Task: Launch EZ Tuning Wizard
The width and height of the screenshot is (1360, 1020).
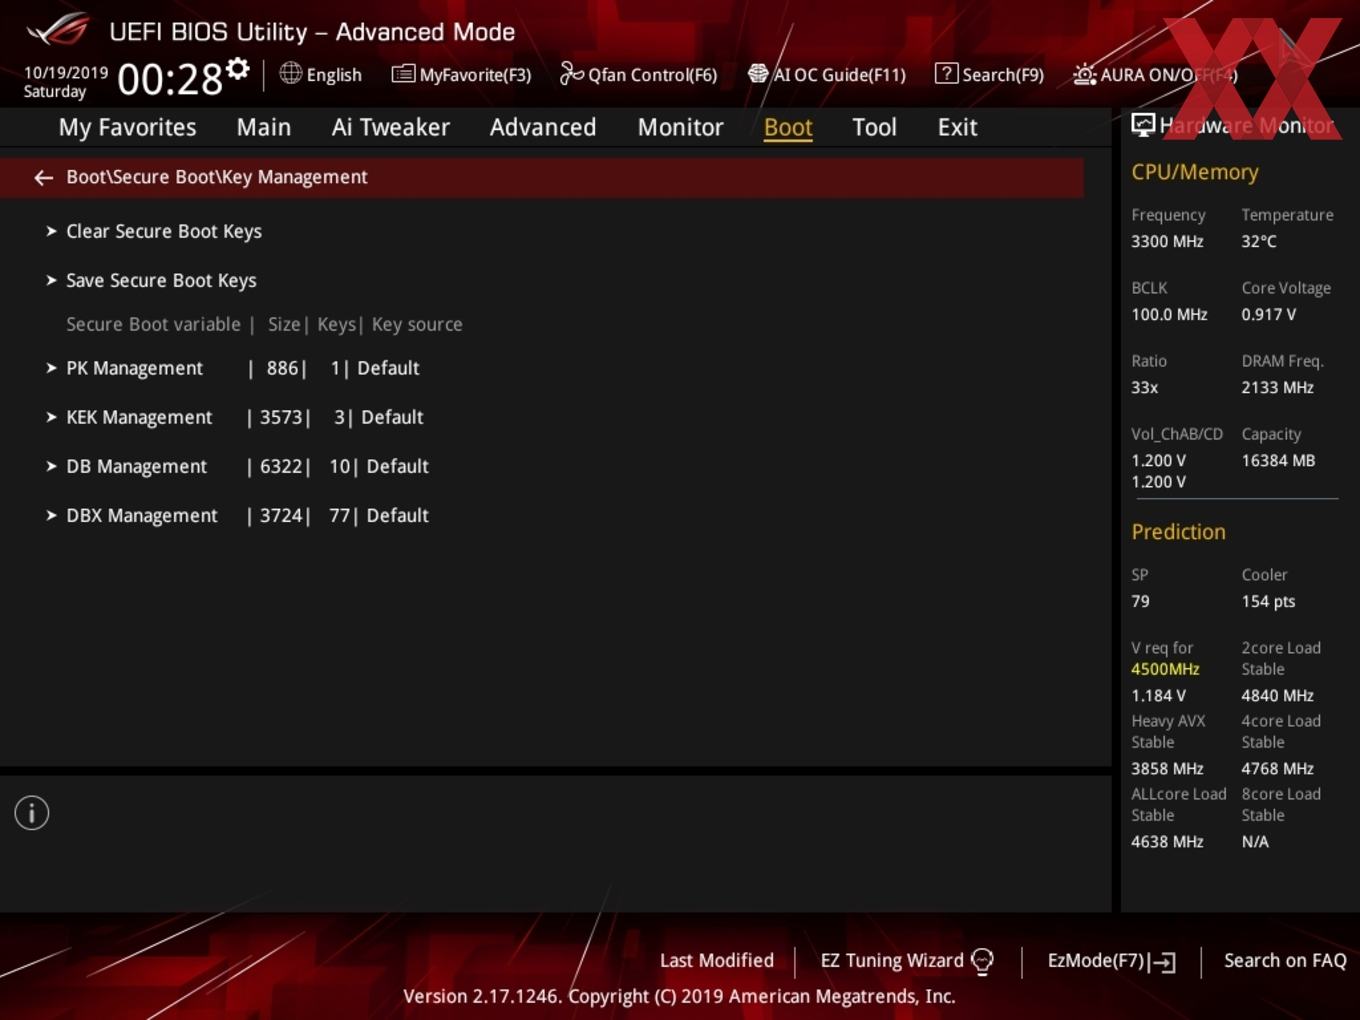Action: (907, 961)
